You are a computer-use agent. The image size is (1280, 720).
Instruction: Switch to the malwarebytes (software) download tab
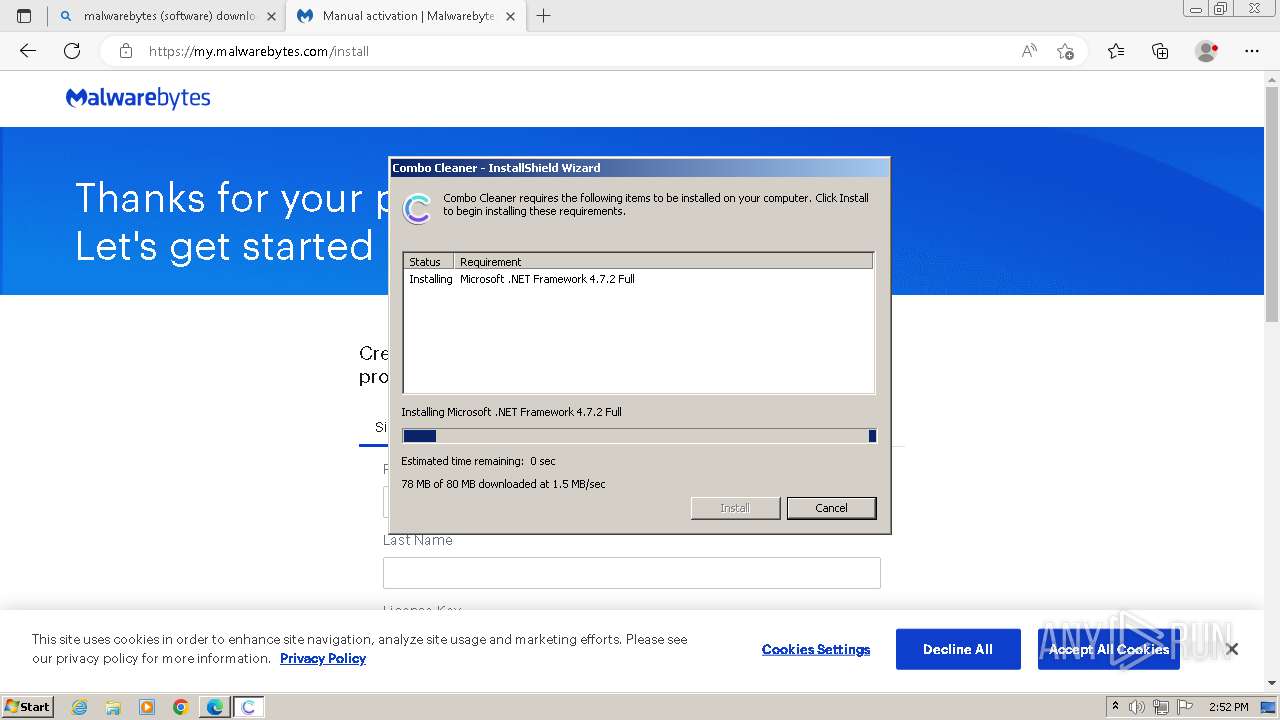click(166, 16)
